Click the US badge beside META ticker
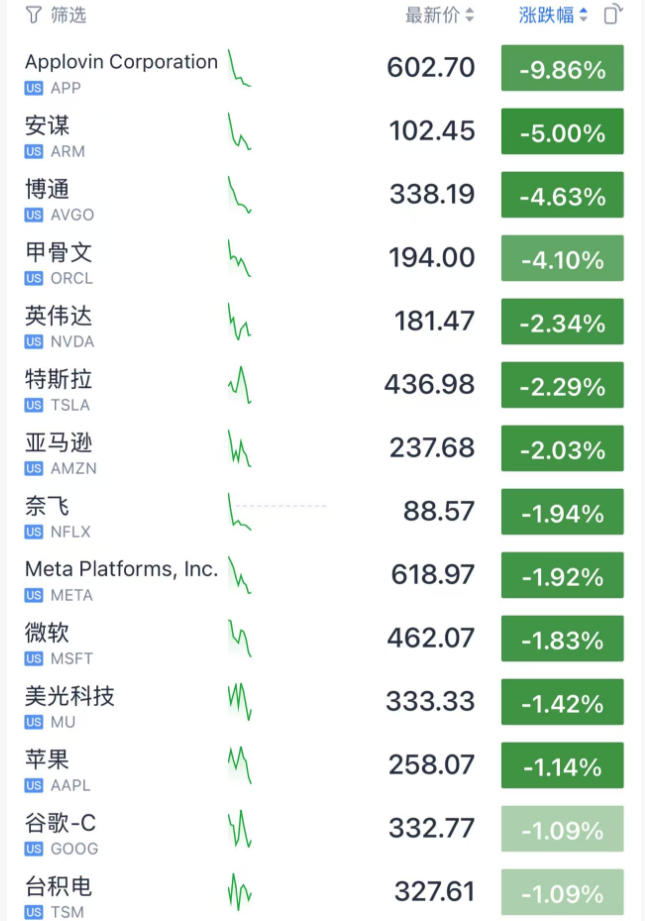 (x=34, y=595)
